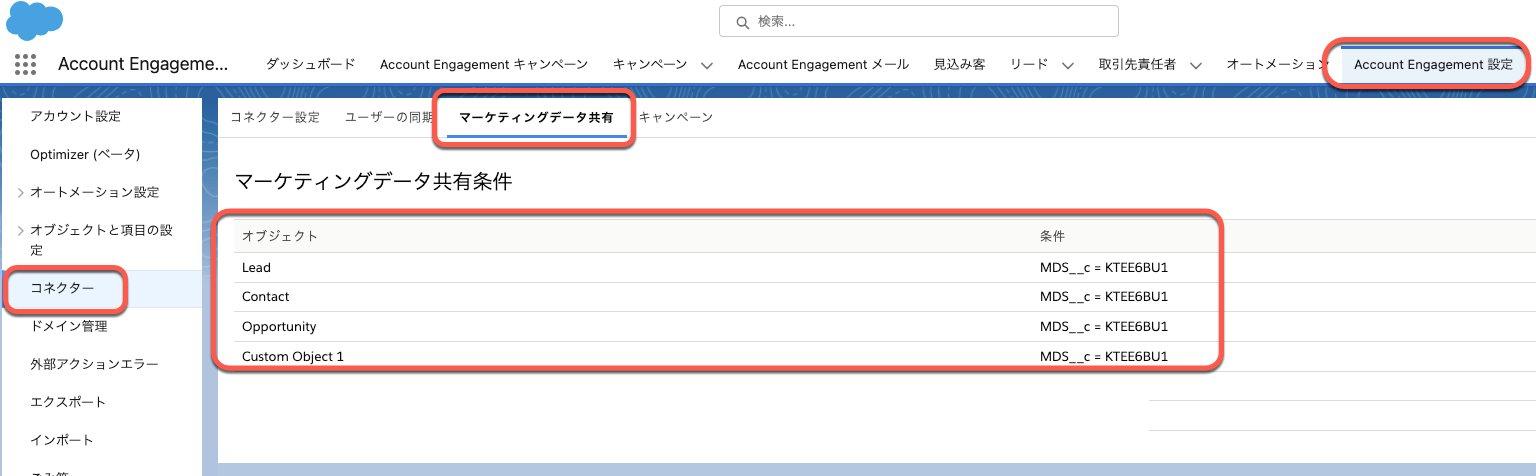The height and width of the screenshot is (476, 1536).
Task: Open the App Launcher grid icon
Action: click(25, 64)
